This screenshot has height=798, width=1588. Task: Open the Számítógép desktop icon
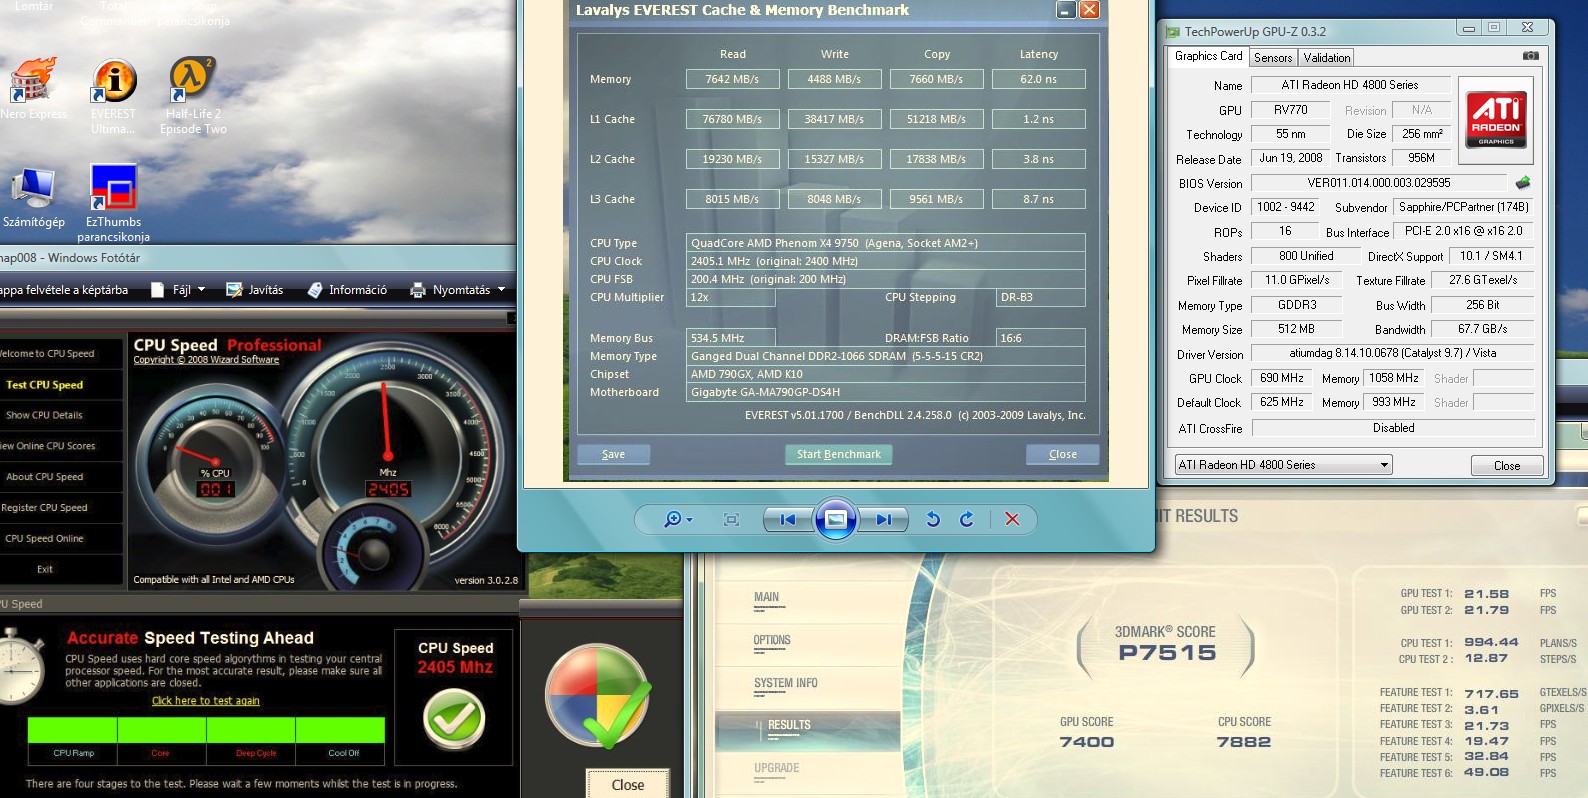pos(33,197)
